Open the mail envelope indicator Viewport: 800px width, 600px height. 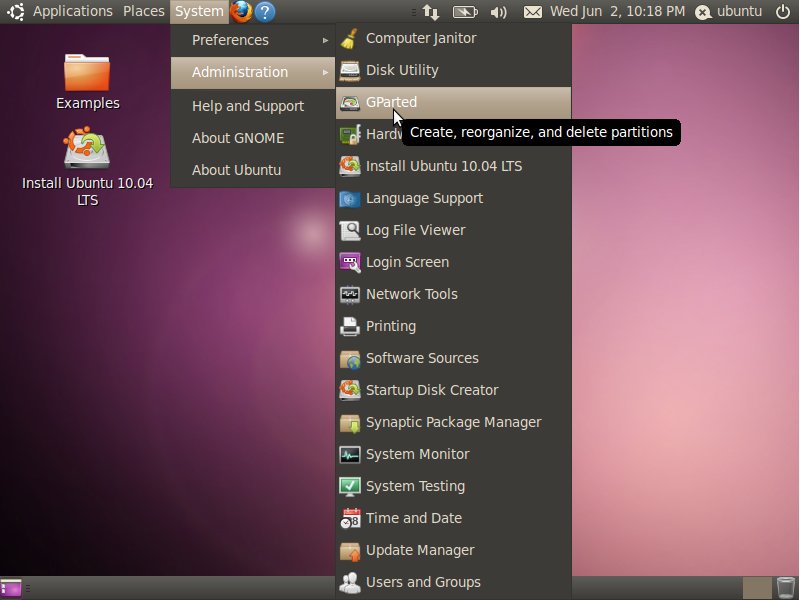533,12
